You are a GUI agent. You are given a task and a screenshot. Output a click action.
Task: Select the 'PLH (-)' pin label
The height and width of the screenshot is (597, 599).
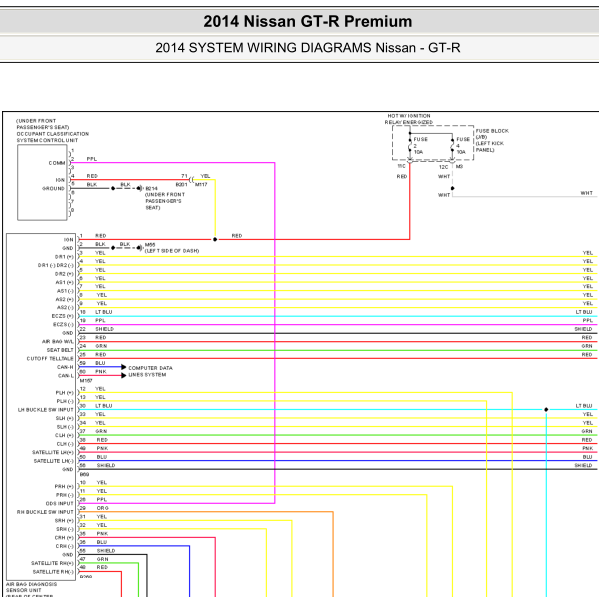[65, 401]
